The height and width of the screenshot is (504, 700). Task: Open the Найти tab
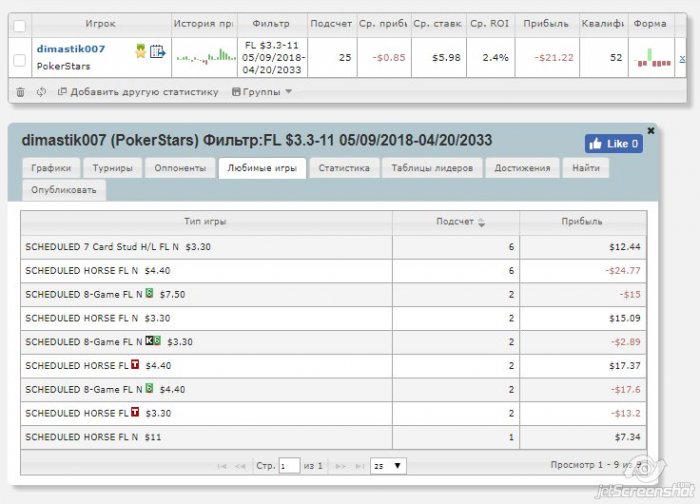pos(586,168)
